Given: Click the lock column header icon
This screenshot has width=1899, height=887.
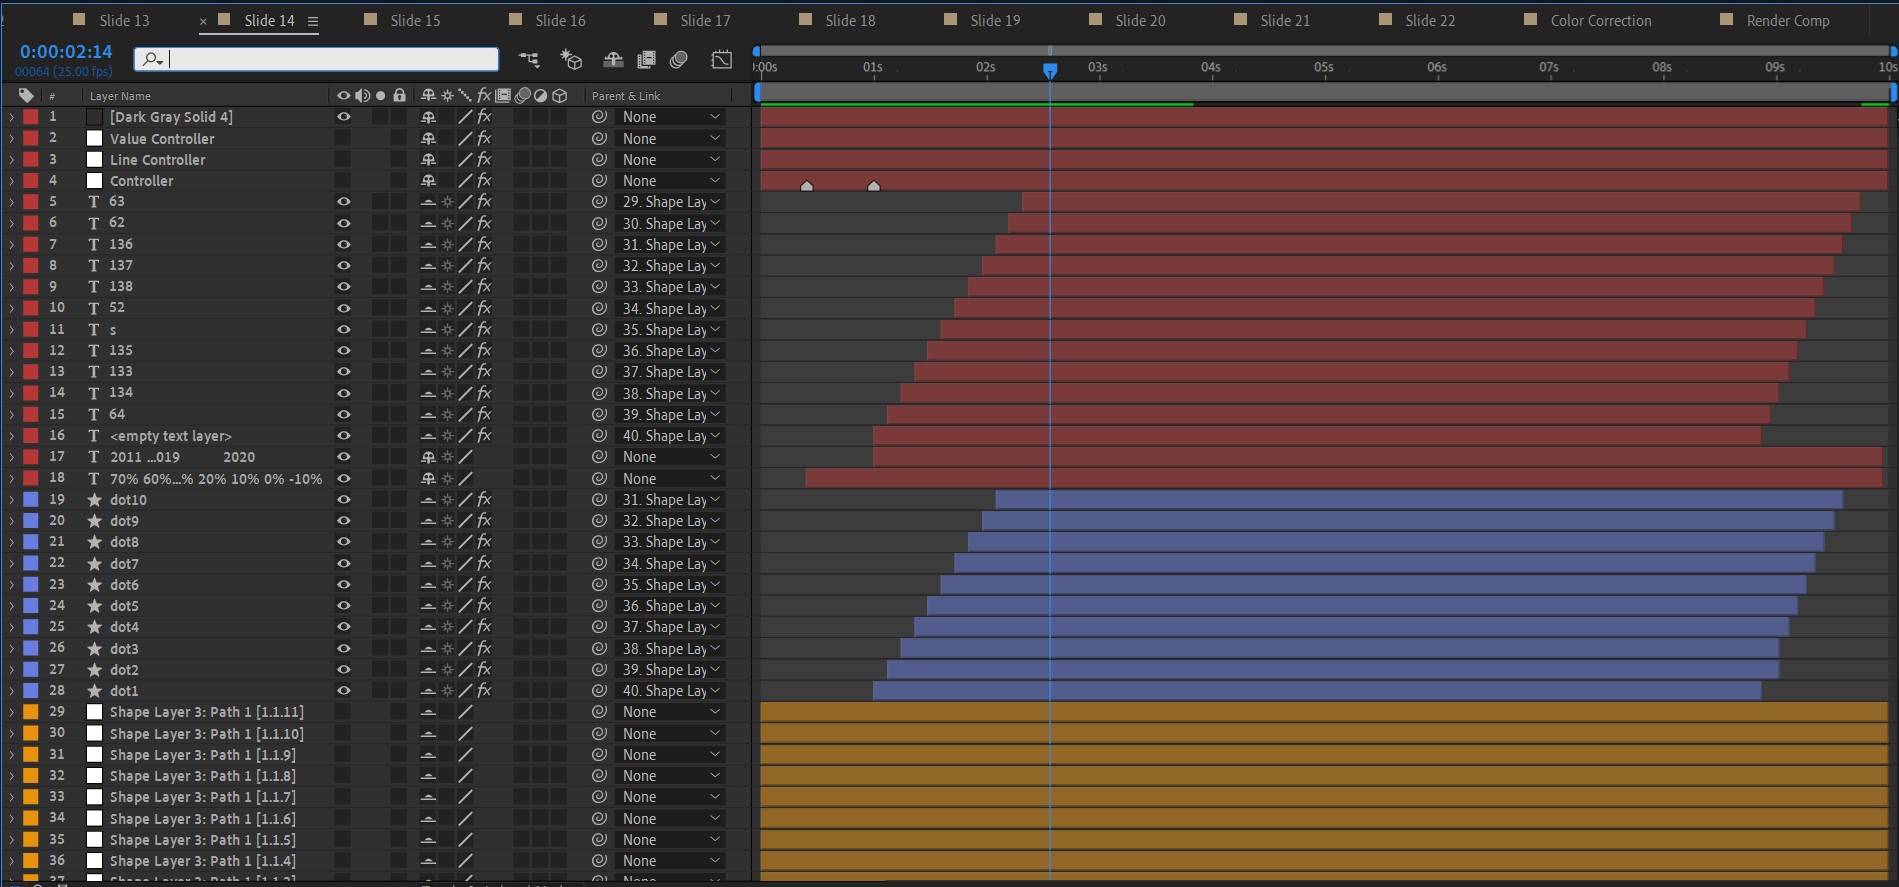Looking at the screenshot, I should pyautogui.click(x=400, y=96).
